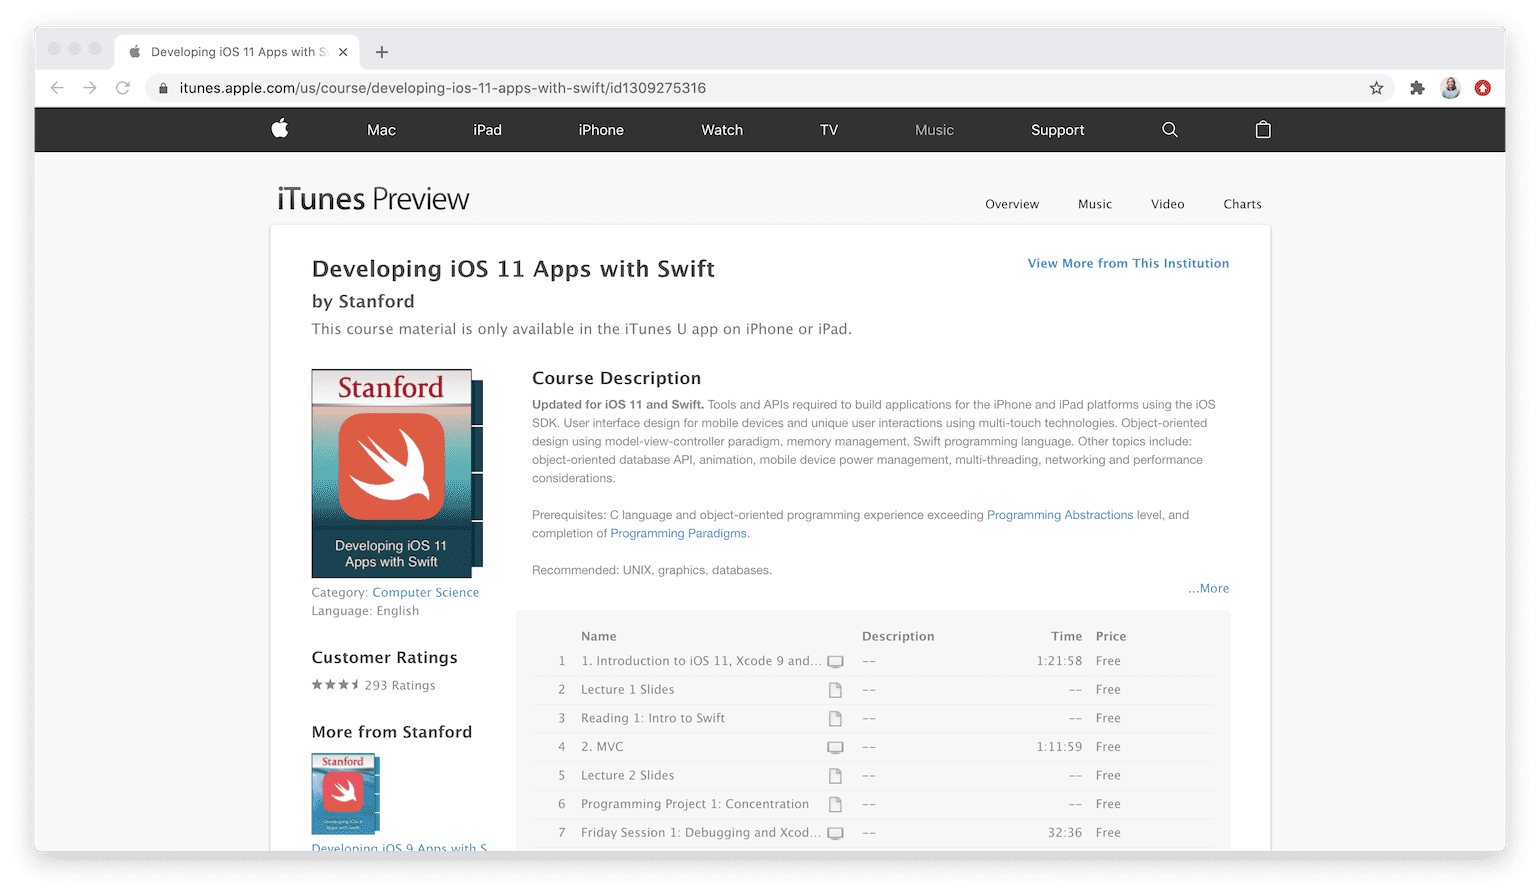
Task: Open the Computer Science category link
Action: click(425, 592)
